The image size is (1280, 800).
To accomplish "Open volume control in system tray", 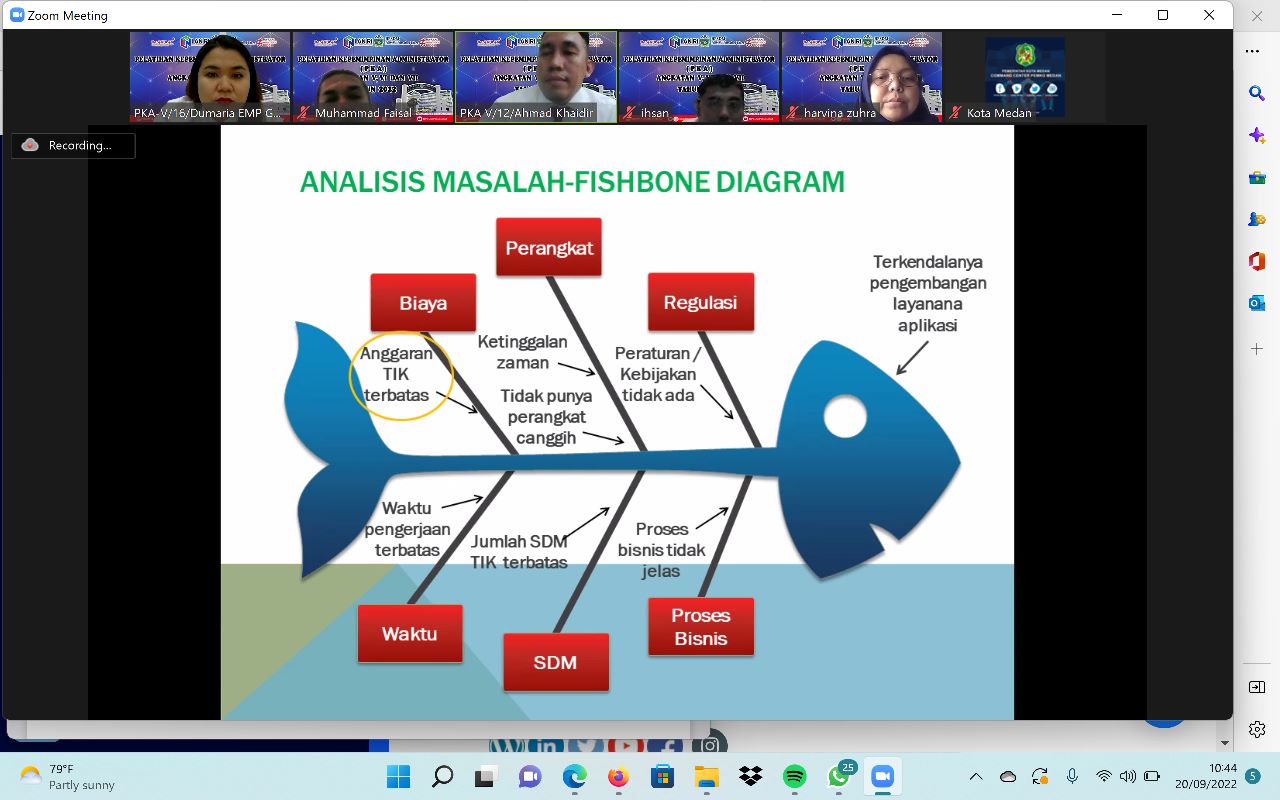I will [x=1128, y=776].
